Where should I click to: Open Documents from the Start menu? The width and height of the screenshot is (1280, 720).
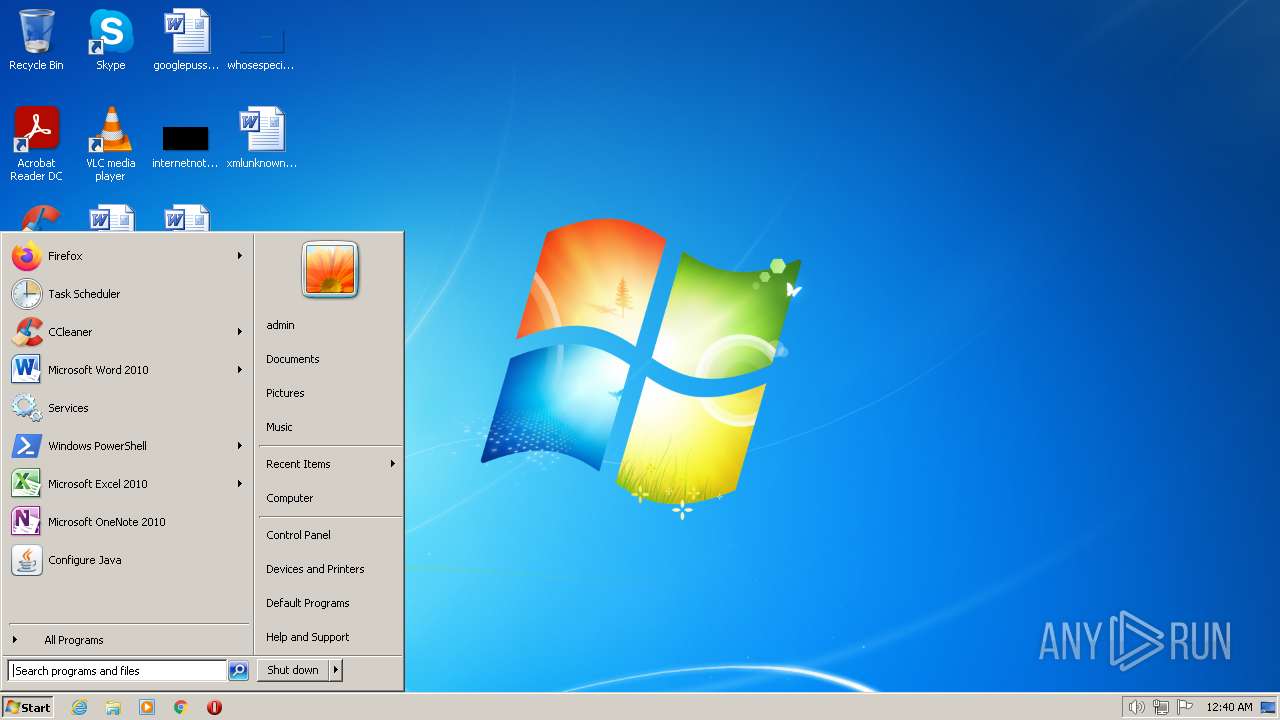tap(330, 359)
